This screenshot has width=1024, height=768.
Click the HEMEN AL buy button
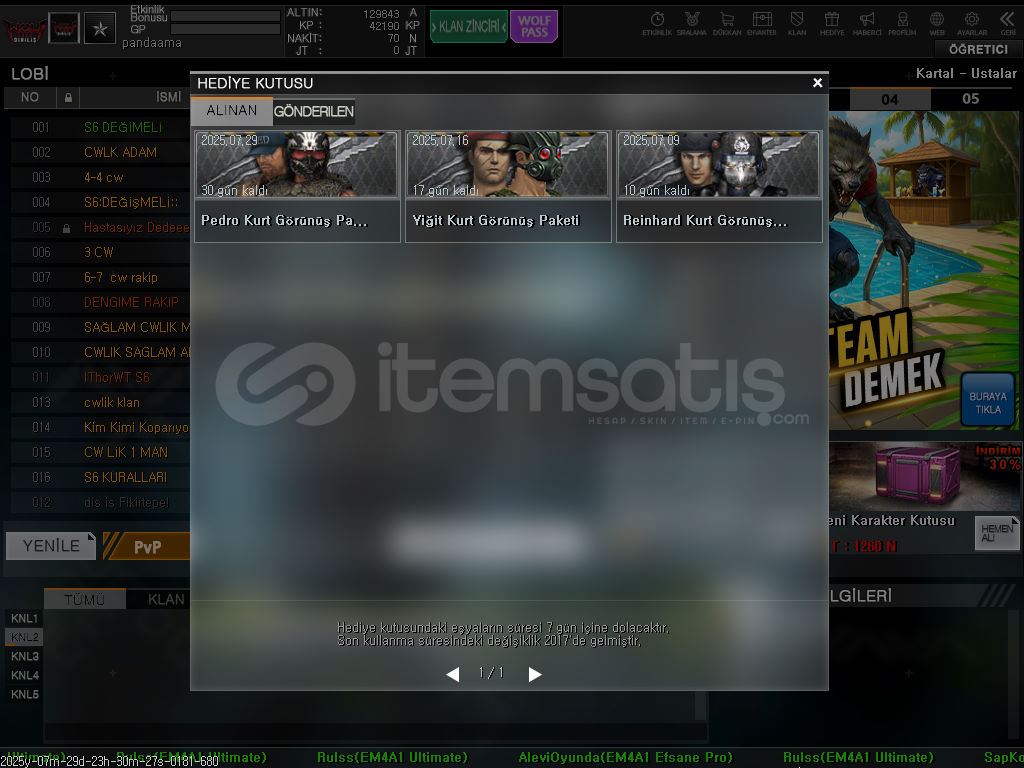[997, 533]
